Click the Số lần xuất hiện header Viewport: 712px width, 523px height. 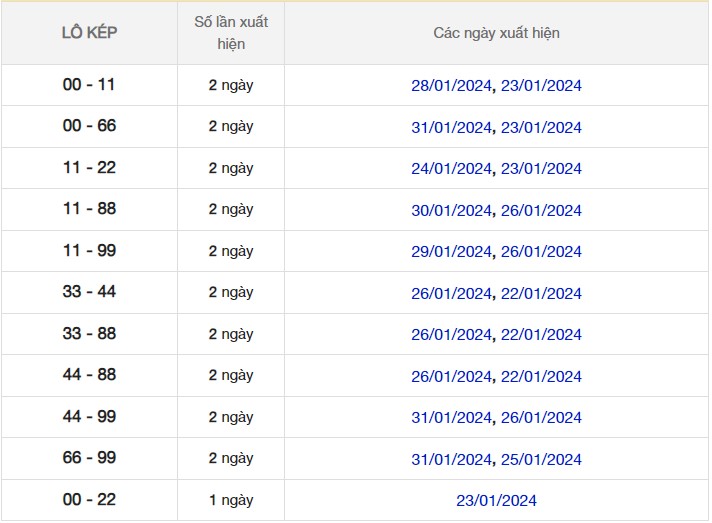(230, 33)
